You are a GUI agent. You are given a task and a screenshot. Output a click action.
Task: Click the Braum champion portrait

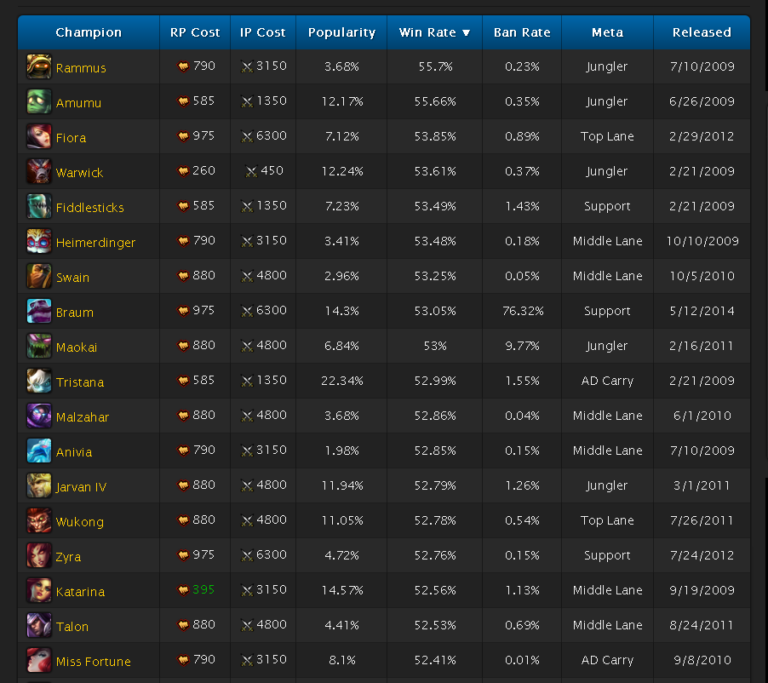(x=39, y=311)
